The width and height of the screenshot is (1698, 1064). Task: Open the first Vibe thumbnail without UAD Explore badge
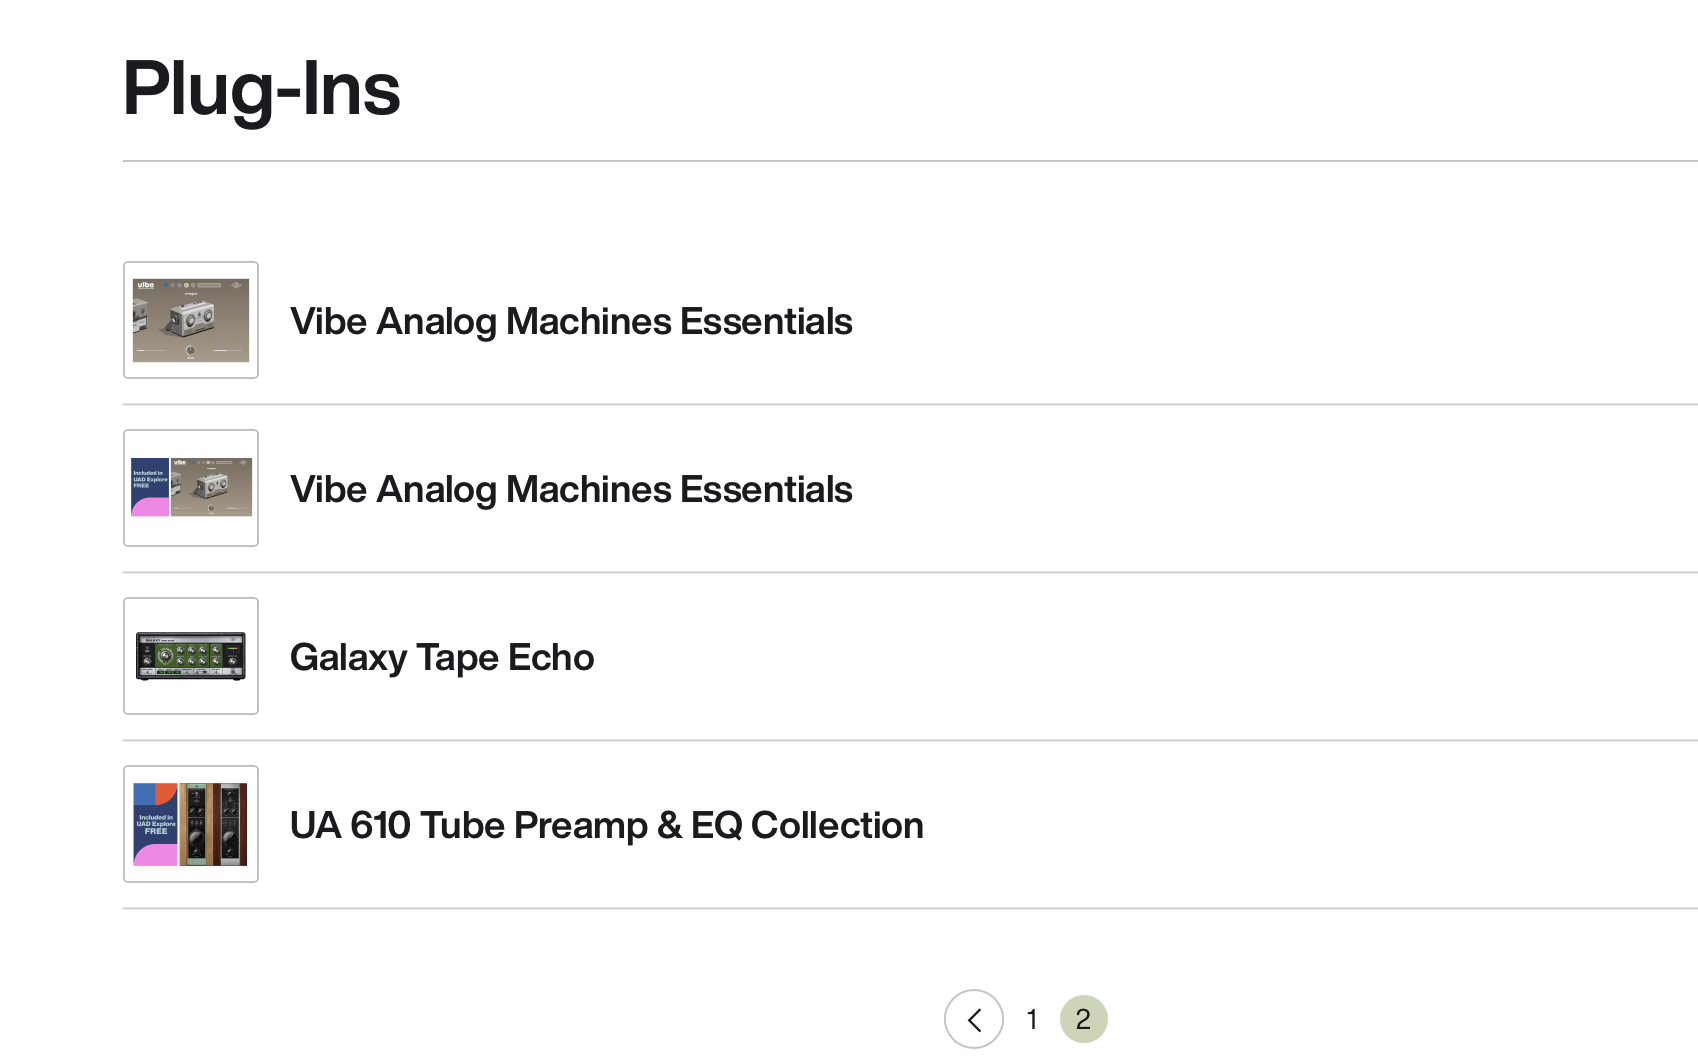(x=191, y=320)
